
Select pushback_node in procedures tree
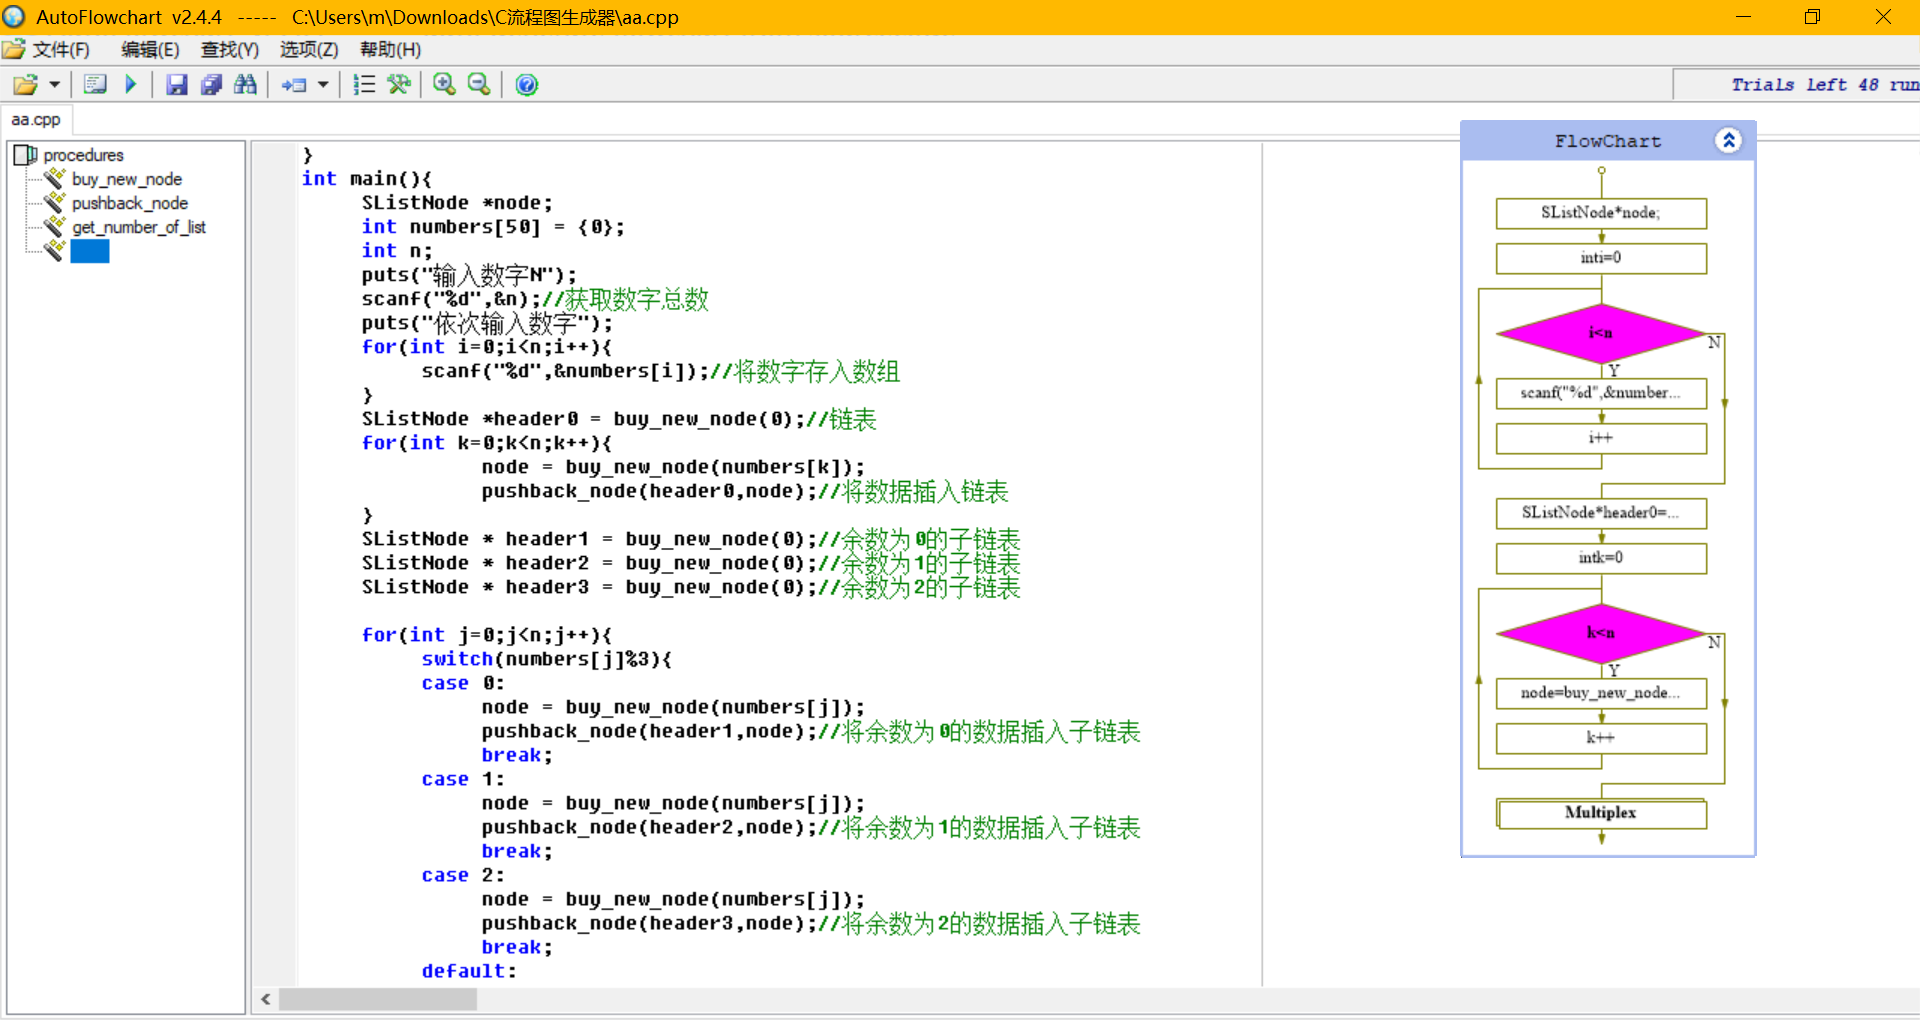[129, 203]
